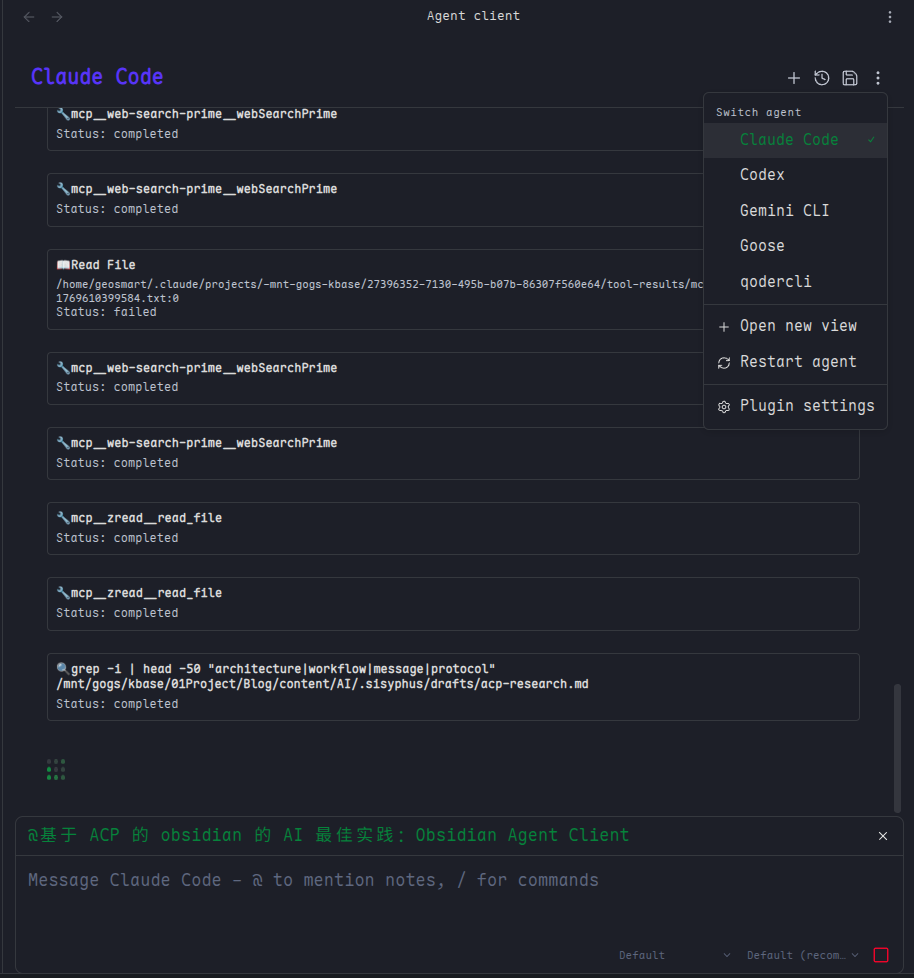Switch agent to Goose
This screenshot has width=914, height=978.
tap(795, 246)
